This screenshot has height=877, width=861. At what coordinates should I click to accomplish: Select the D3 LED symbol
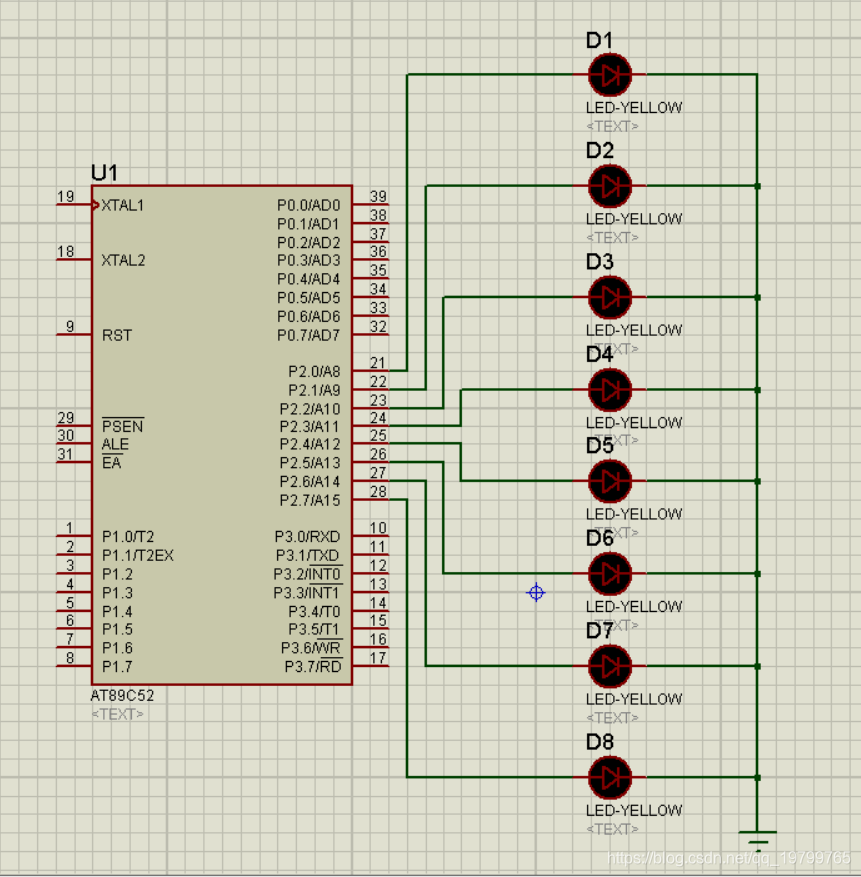[x=610, y=298]
